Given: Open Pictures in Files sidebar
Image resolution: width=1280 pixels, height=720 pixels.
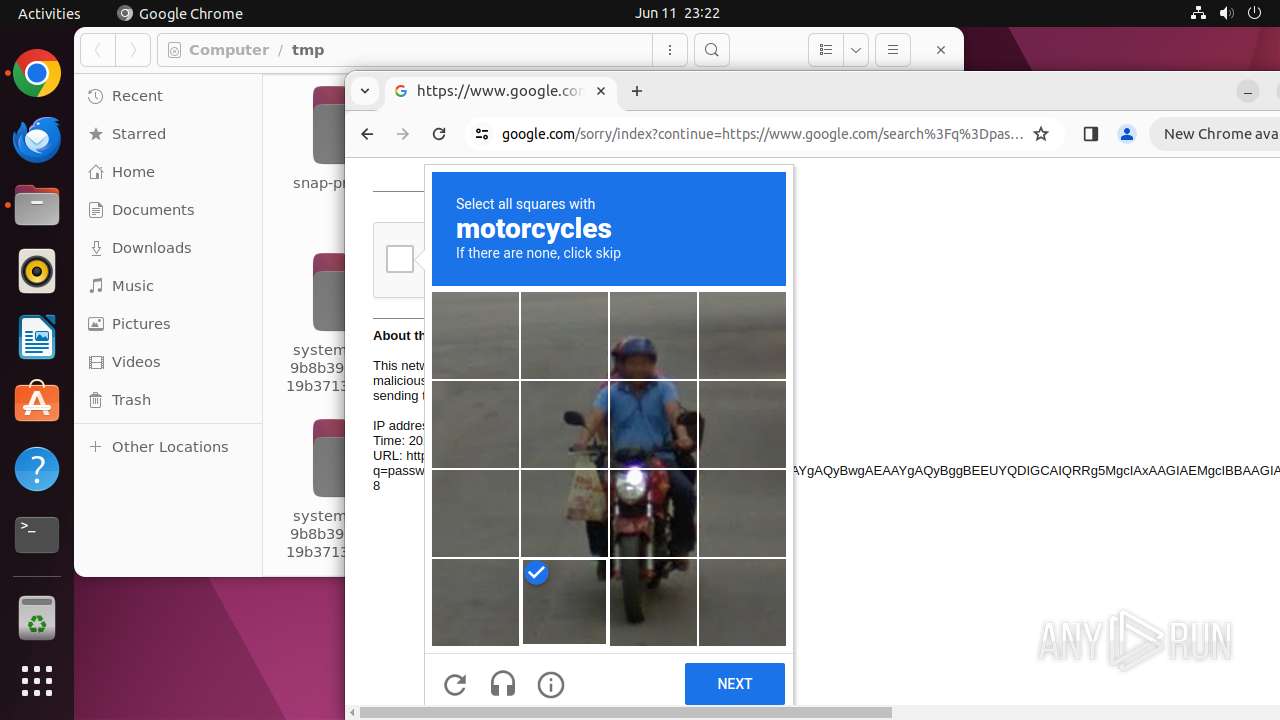Looking at the screenshot, I should (168, 324).
